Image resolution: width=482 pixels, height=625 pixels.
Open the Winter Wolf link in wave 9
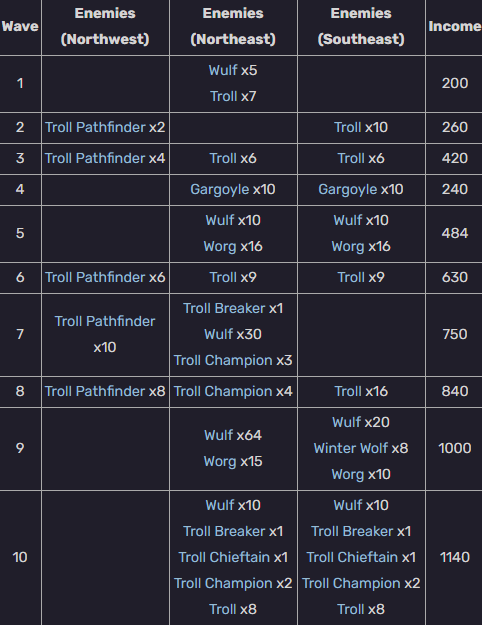pyautogui.click(x=350, y=449)
